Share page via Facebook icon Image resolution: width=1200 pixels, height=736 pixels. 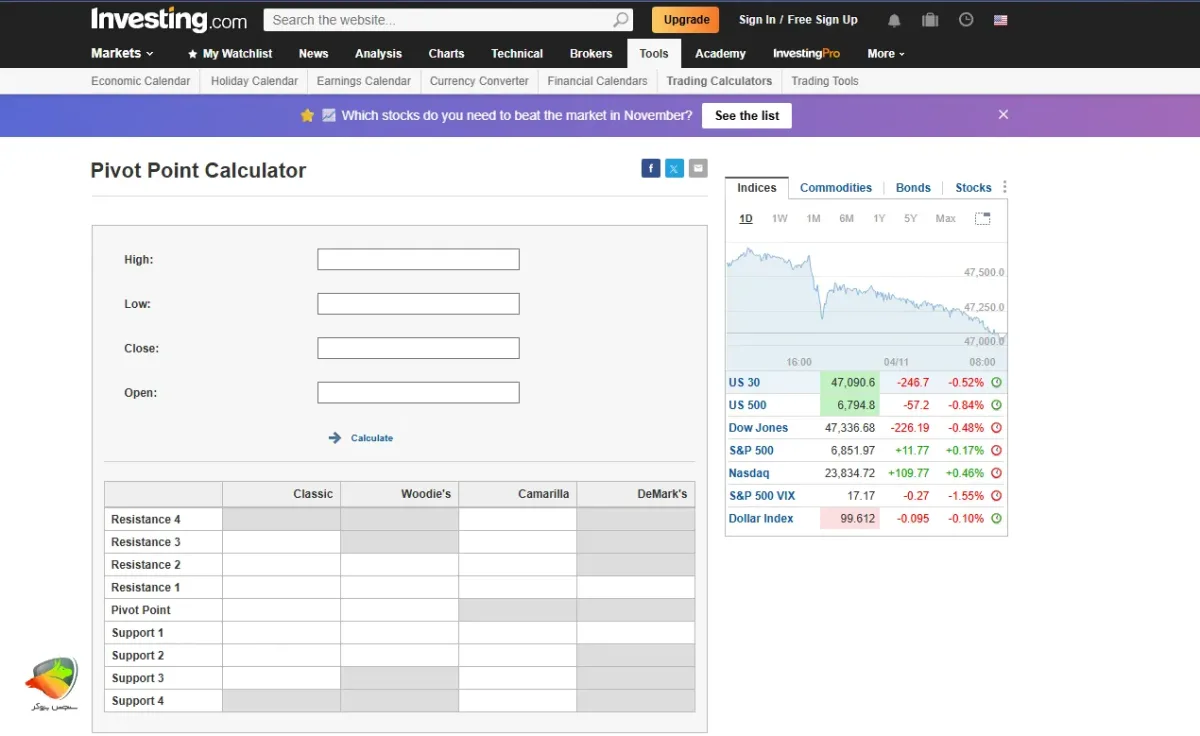(x=651, y=168)
